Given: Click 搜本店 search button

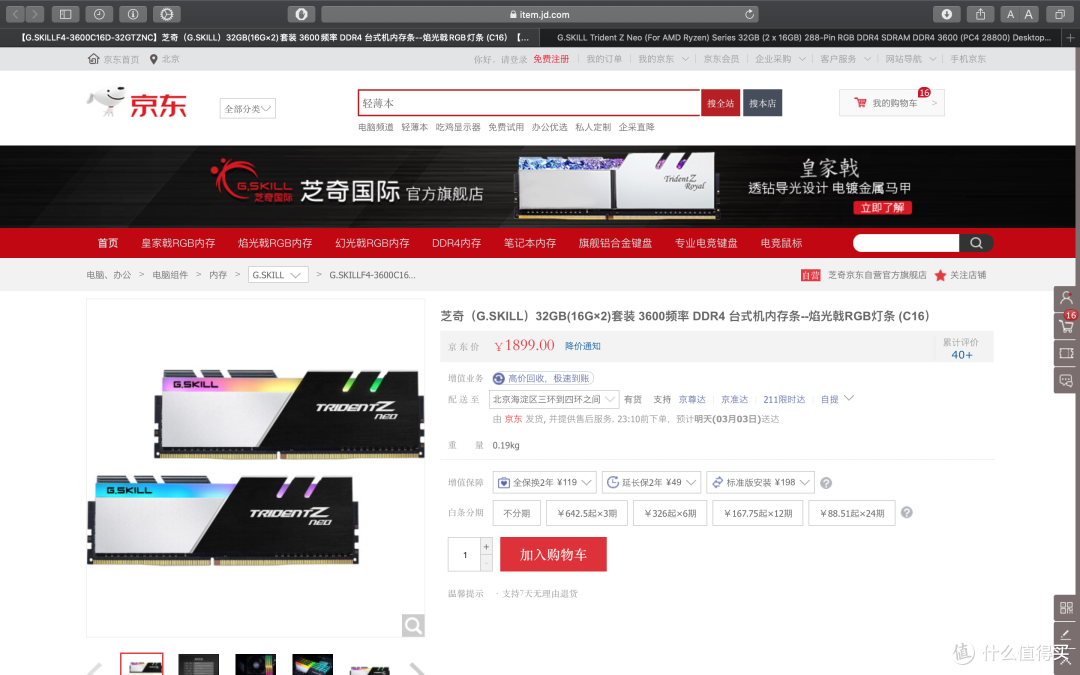Looking at the screenshot, I should (762, 103).
